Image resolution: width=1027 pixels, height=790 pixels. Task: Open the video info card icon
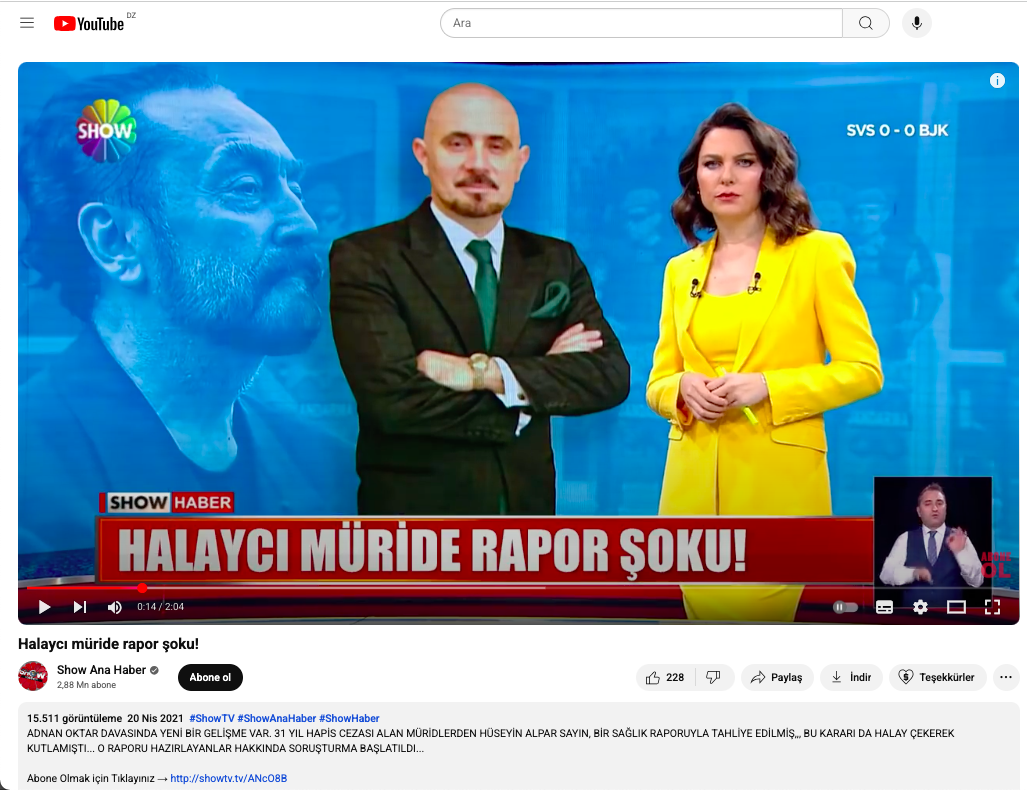(x=997, y=81)
